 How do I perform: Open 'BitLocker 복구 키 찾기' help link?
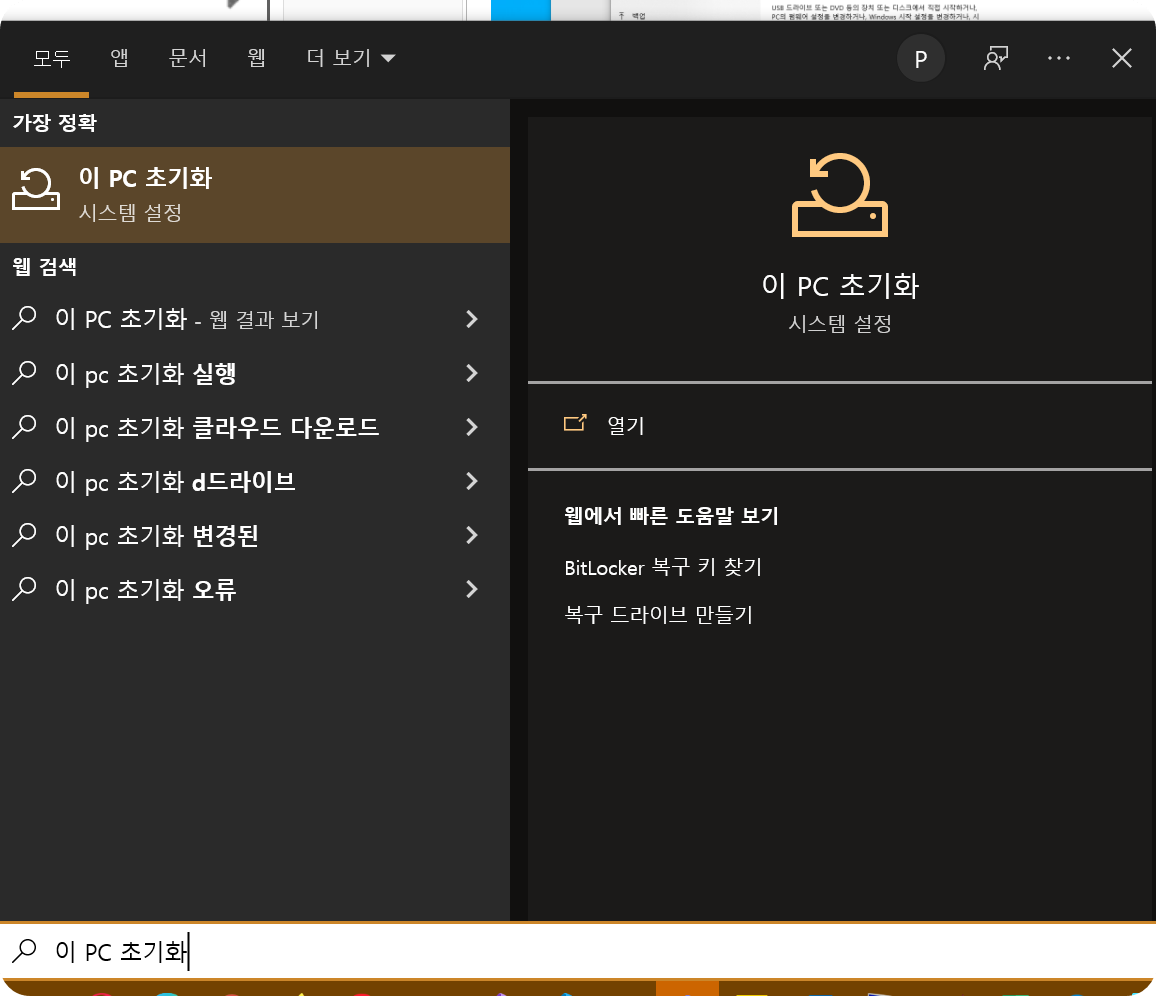pos(663,567)
